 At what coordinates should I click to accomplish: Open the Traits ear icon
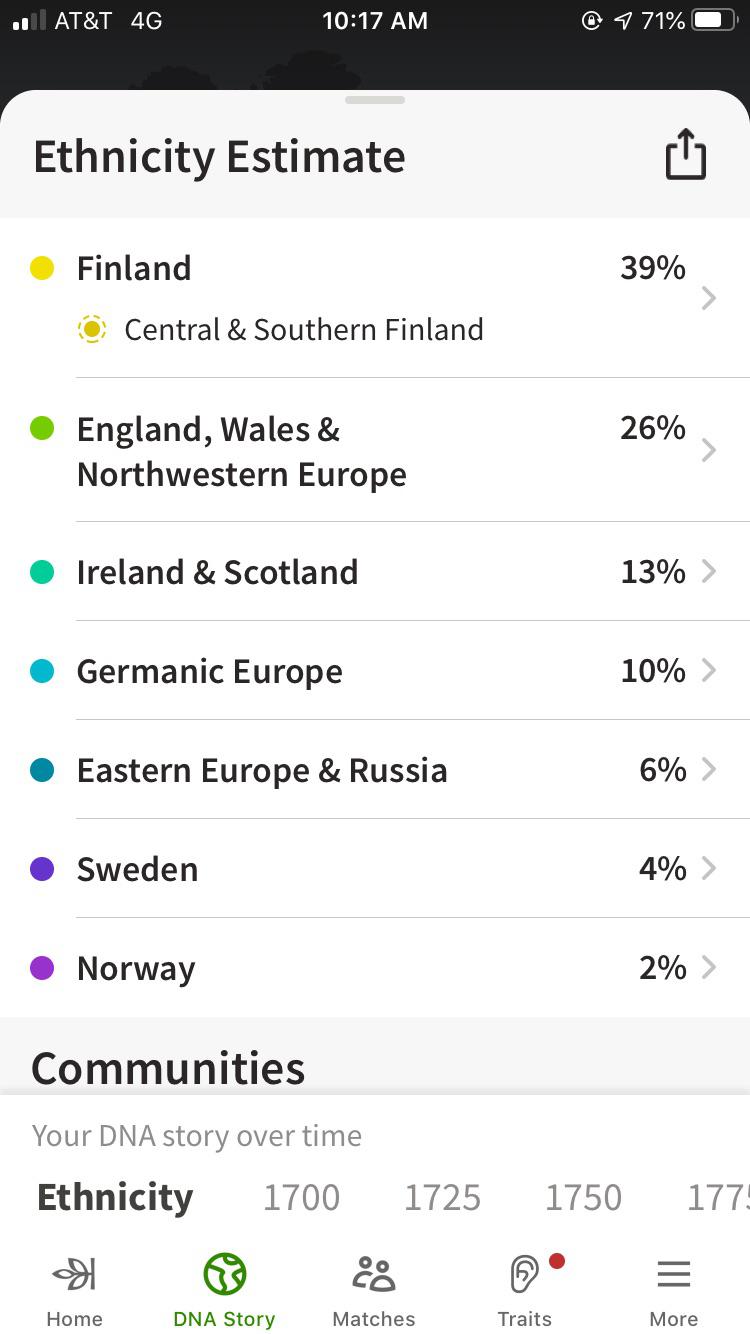(524, 1275)
